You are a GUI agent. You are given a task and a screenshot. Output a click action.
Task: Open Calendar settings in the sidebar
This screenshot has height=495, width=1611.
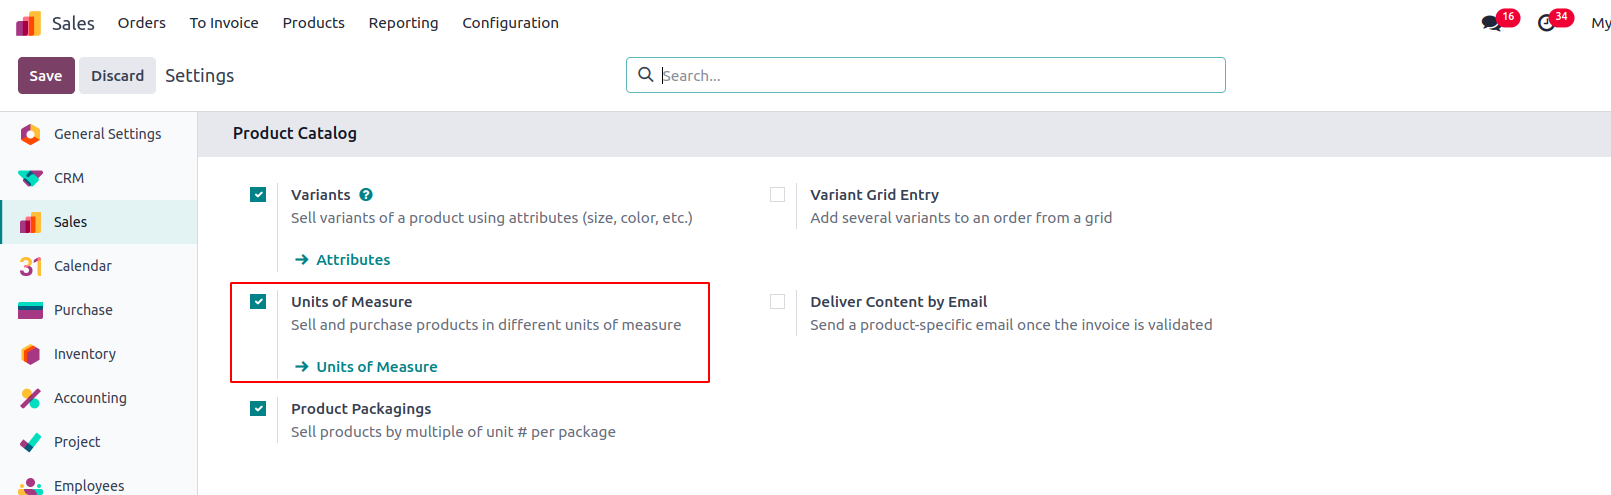(82, 266)
